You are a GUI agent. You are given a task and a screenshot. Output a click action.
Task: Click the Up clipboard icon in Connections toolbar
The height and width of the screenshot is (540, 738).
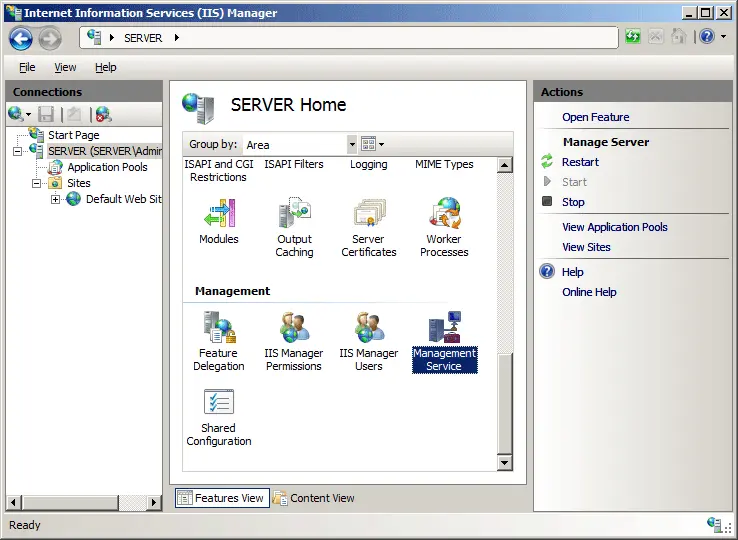coord(74,114)
